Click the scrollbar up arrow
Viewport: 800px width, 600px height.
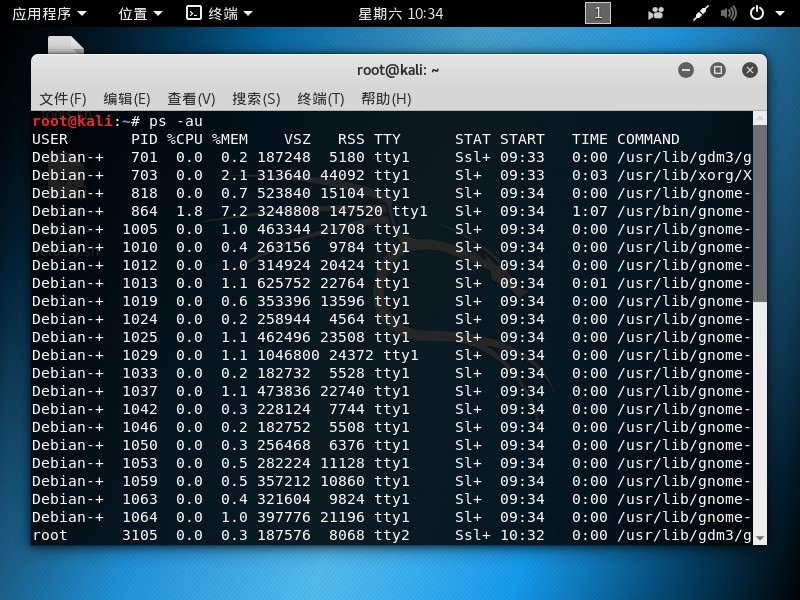click(x=760, y=118)
